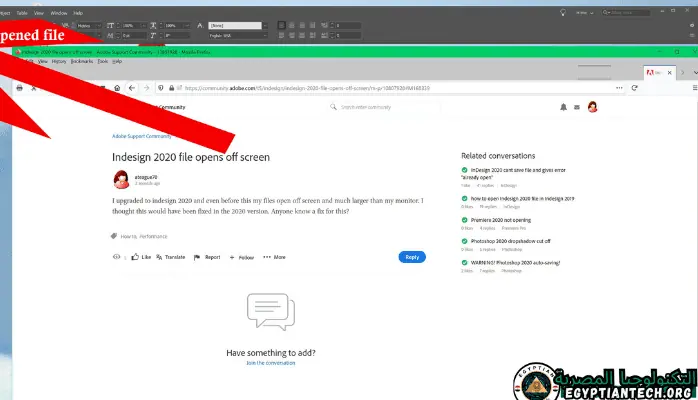Follow this post with the Follow button
The image size is (698, 400).
point(242,257)
